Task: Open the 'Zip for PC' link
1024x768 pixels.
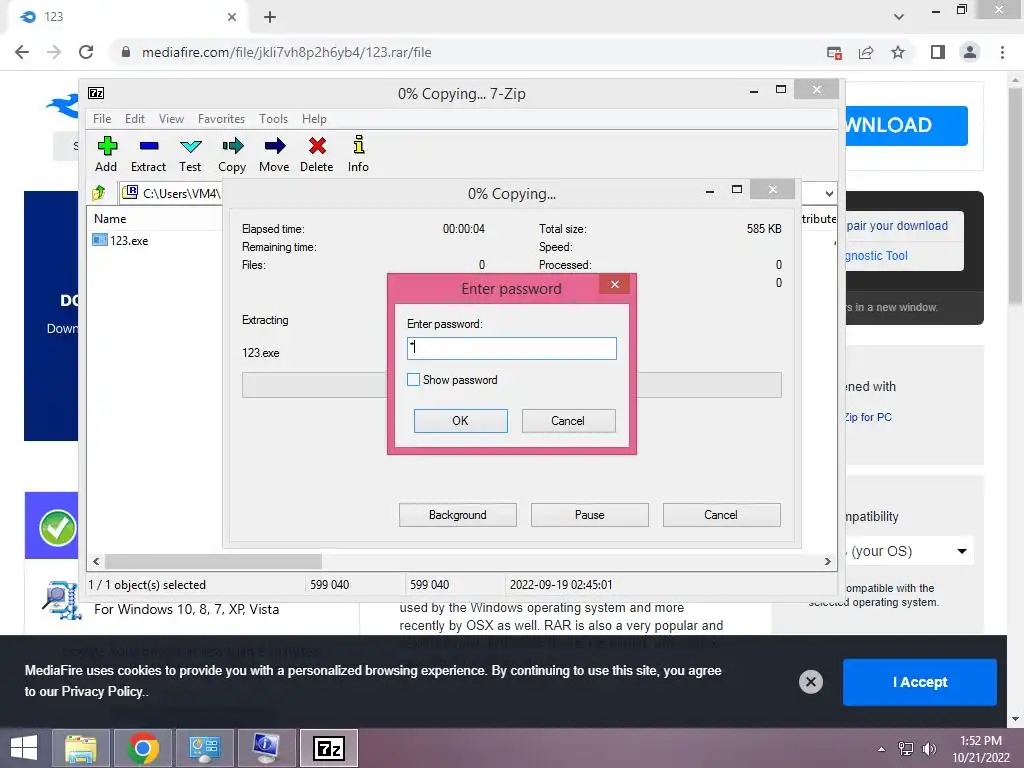Action: point(868,417)
